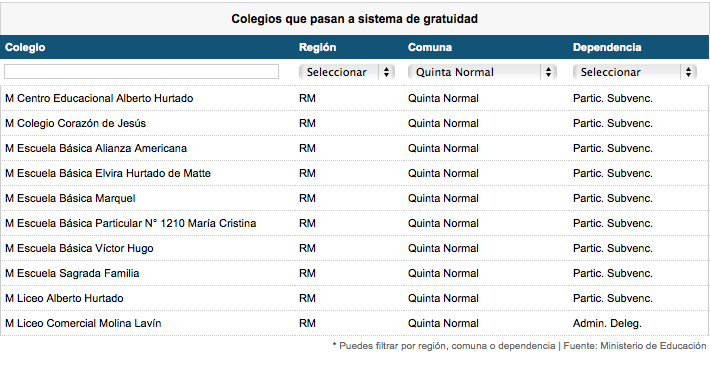Select M Escuela Básica Alianza Americana row
The height and width of the screenshot is (365, 710).
(355, 148)
